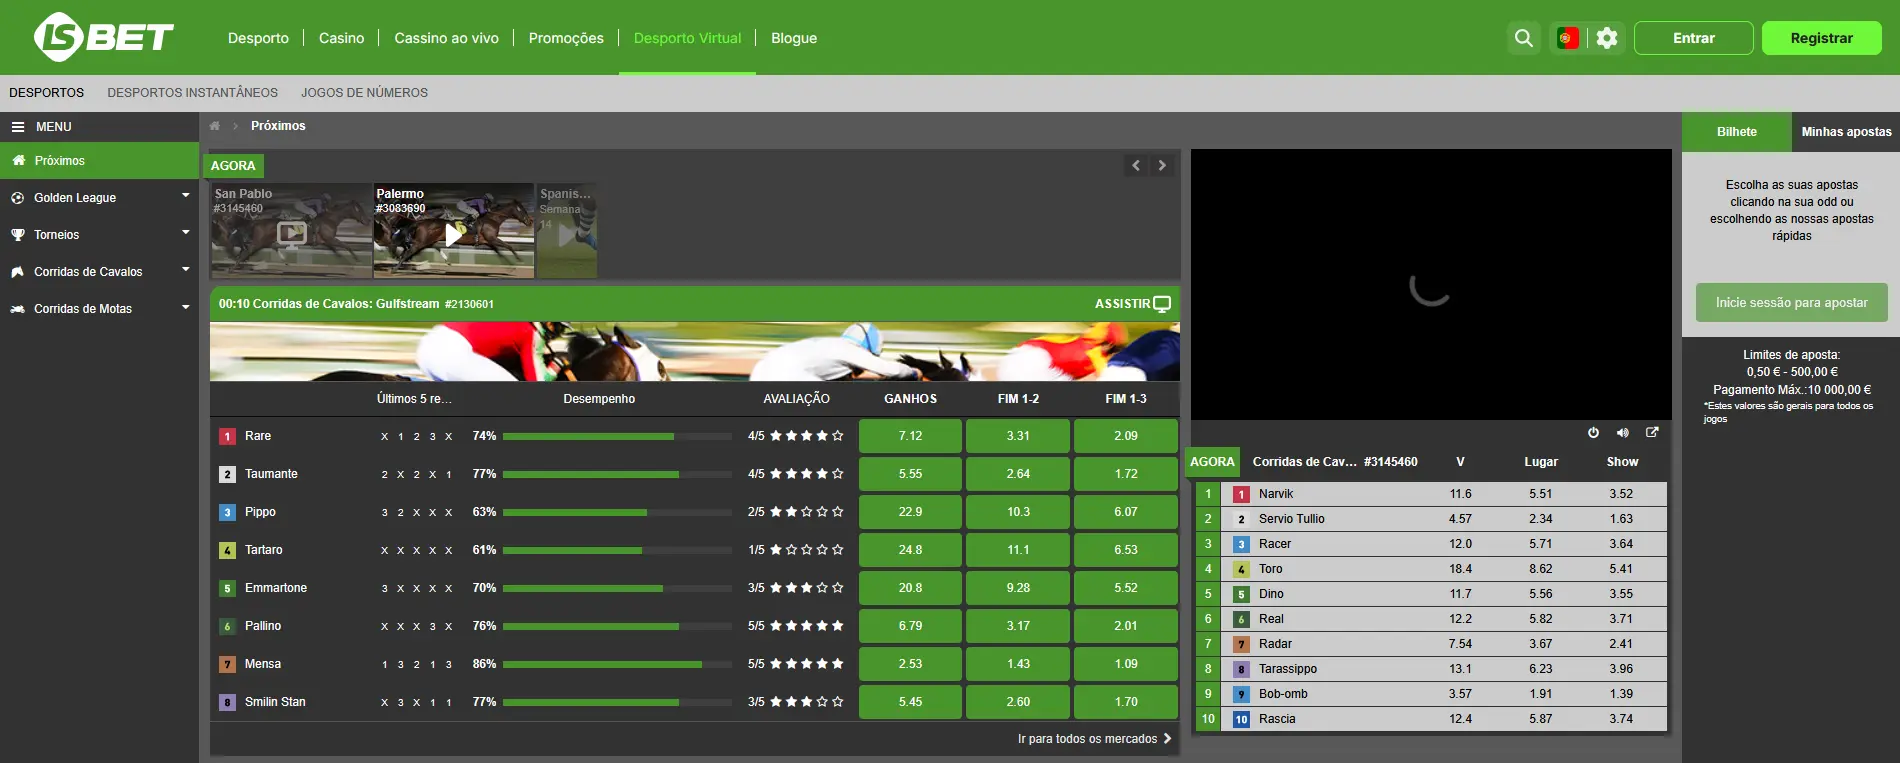Click the Corridas de Cavalos horse icon
The image size is (1900, 763).
pos(18,272)
